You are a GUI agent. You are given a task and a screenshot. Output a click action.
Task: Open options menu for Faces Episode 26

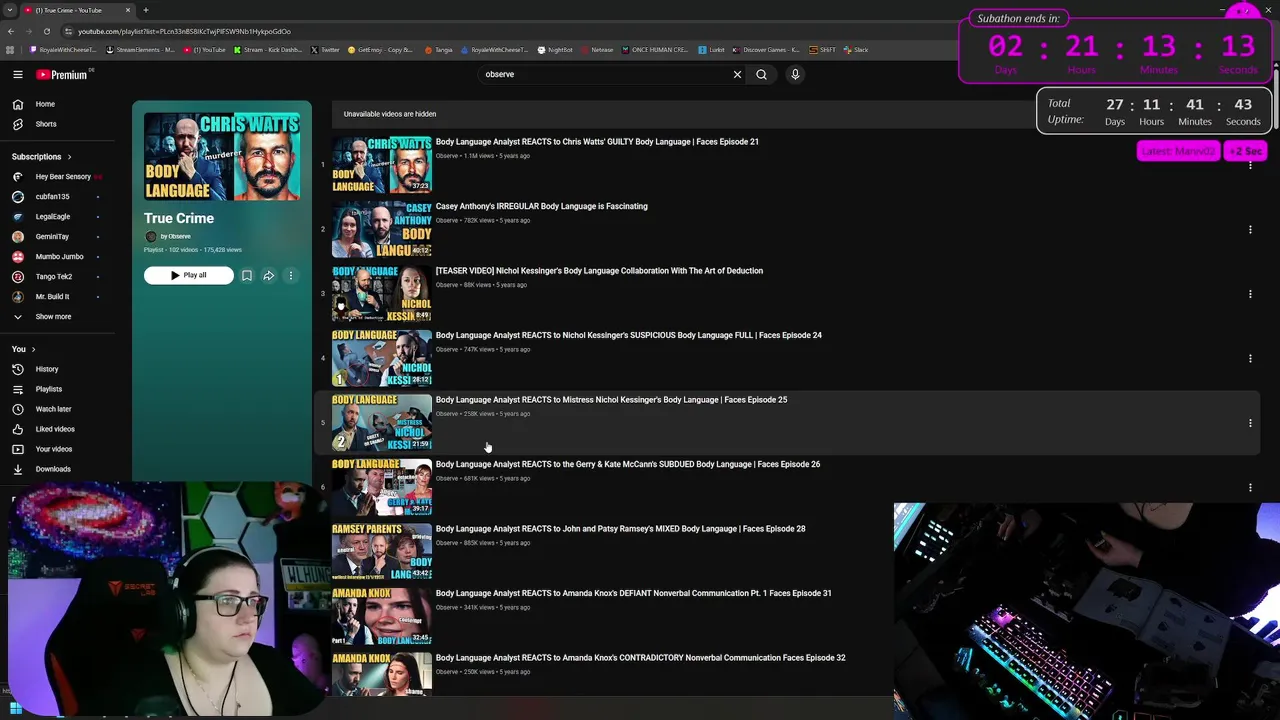point(1250,487)
